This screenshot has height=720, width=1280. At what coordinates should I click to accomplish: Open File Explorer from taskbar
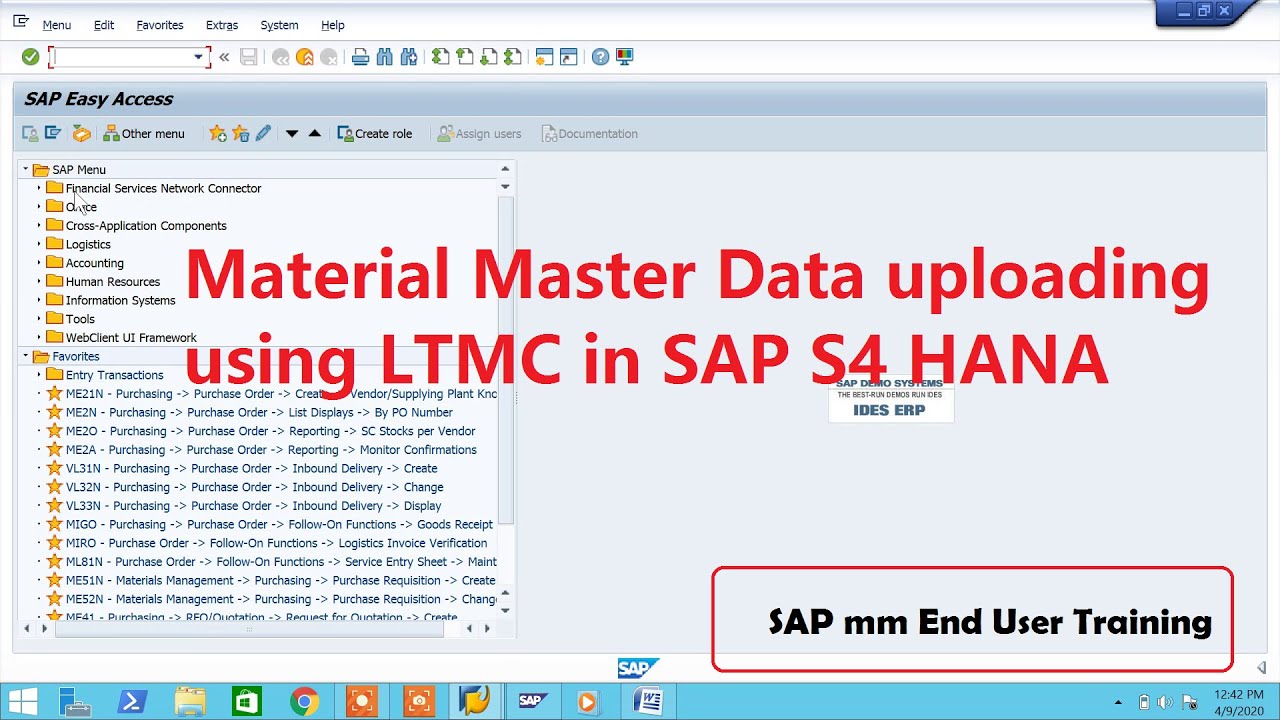point(190,702)
